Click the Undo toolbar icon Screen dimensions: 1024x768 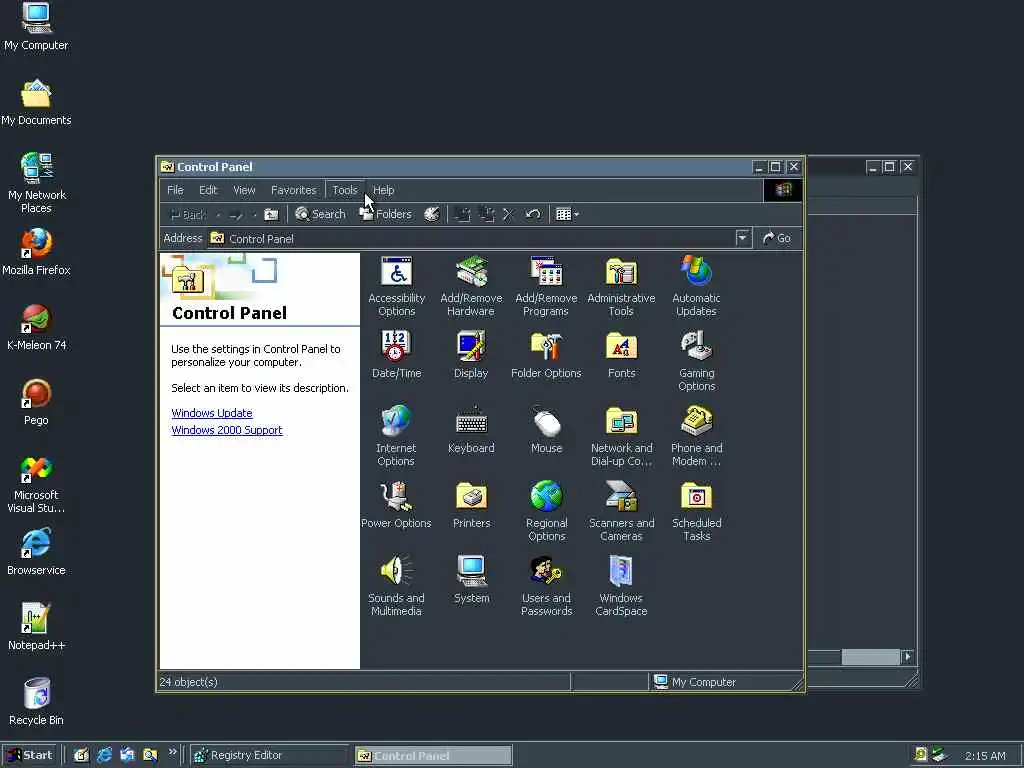[533, 214]
